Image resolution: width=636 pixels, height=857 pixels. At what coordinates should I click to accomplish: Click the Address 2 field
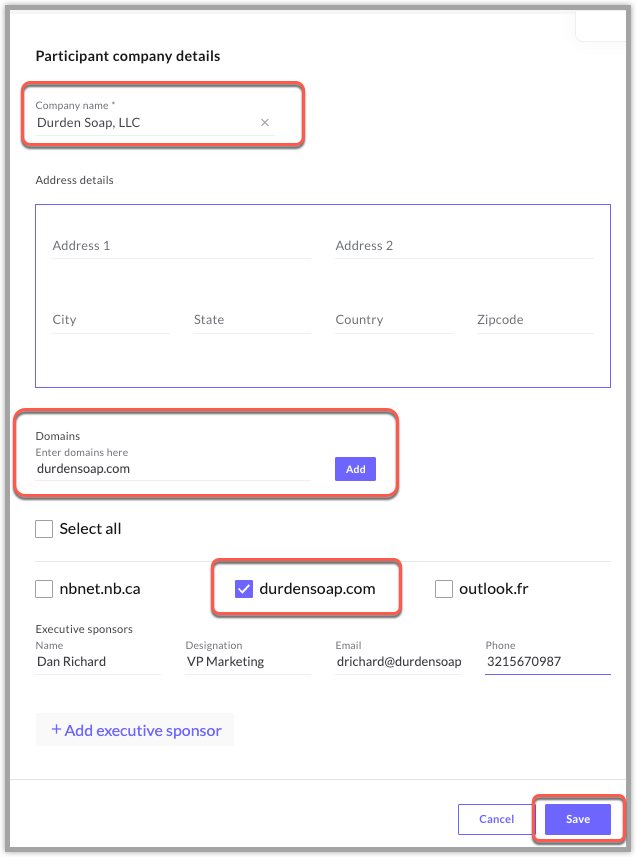point(464,246)
